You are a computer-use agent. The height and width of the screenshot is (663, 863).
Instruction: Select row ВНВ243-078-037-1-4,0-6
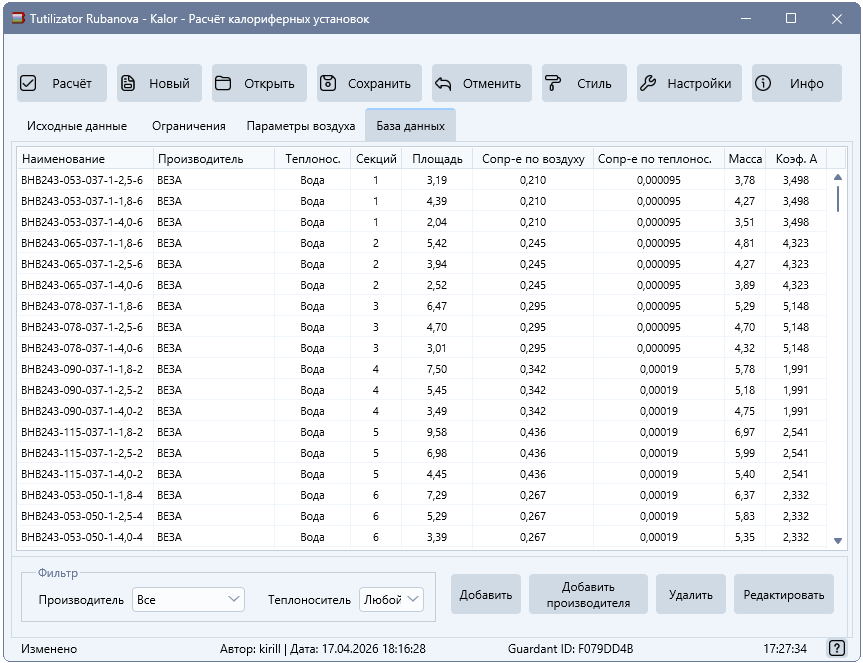pyautogui.click(x=422, y=347)
